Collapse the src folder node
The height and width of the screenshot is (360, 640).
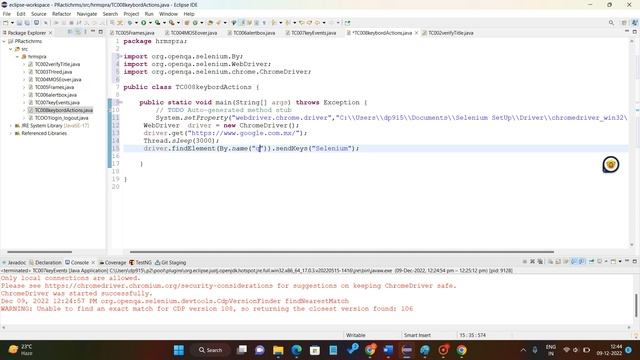click(x=11, y=49)
